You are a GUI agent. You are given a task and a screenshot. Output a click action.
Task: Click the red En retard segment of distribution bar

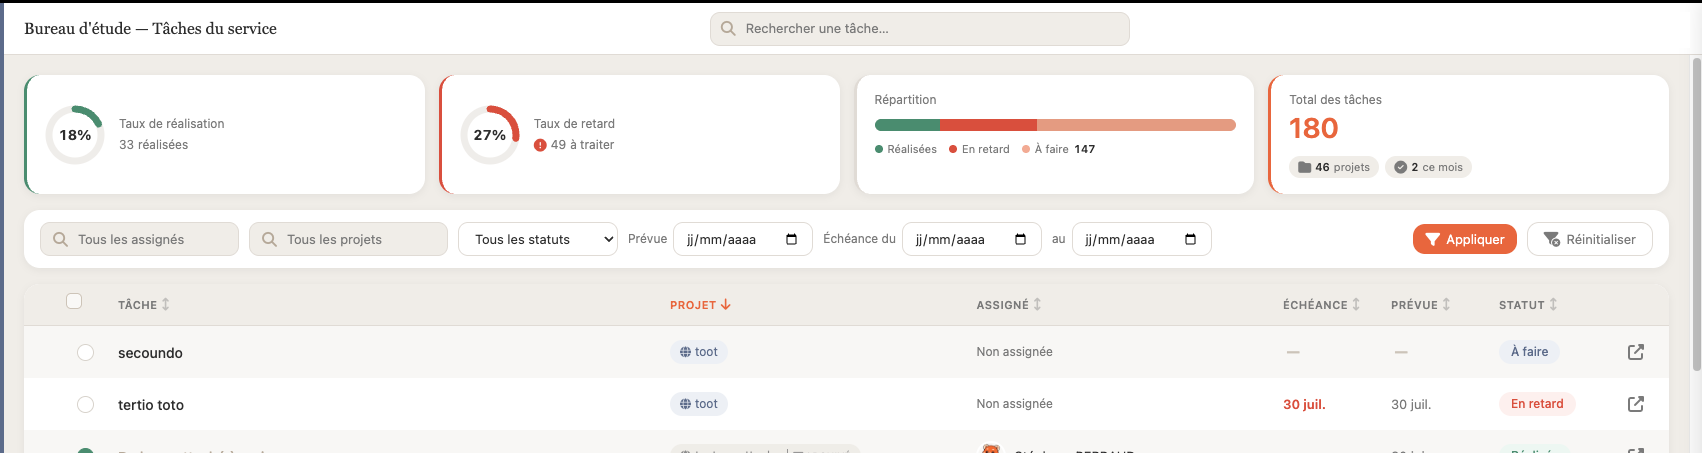[x=988, y=125]
